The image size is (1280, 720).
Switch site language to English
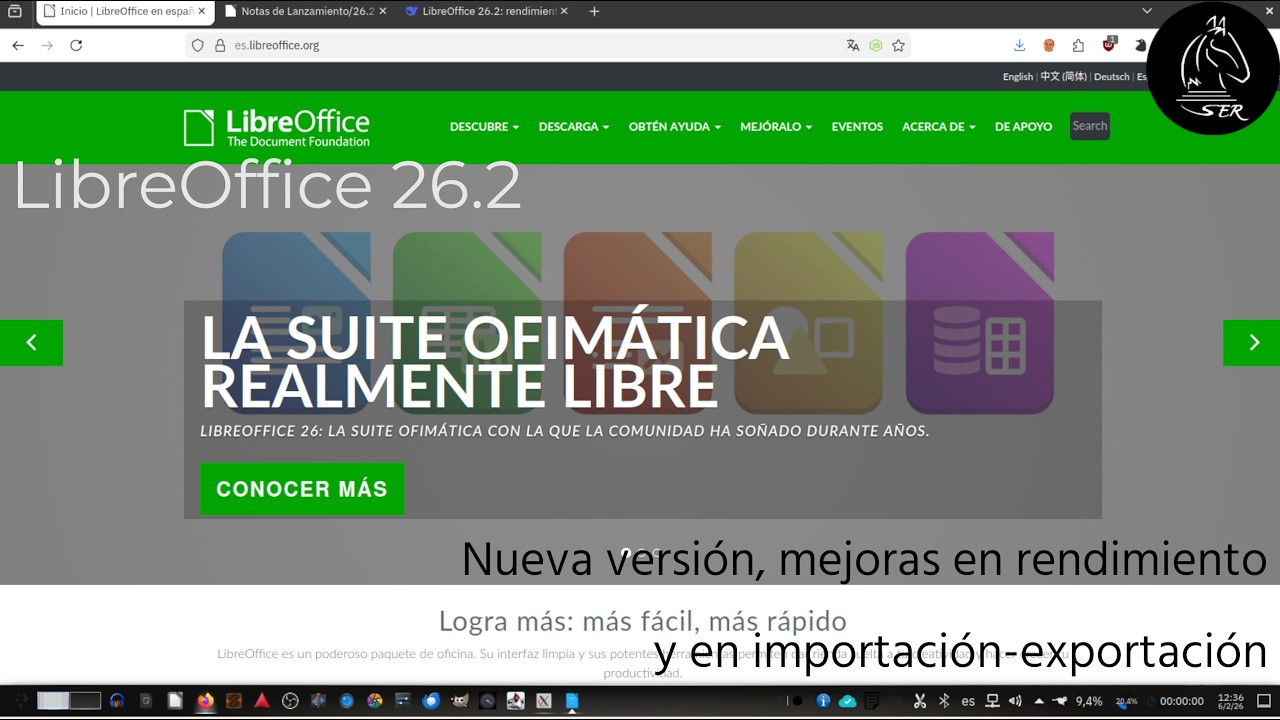pyautogui.click(x=1018, y=77)
